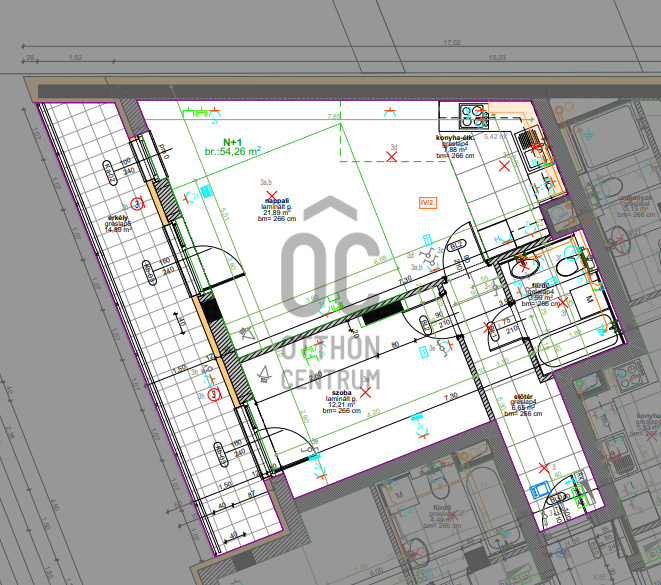This screenshot has height=585, width=661.
Task: Click the 17.02 dimension at the top
Action: (x=451, y=43)
